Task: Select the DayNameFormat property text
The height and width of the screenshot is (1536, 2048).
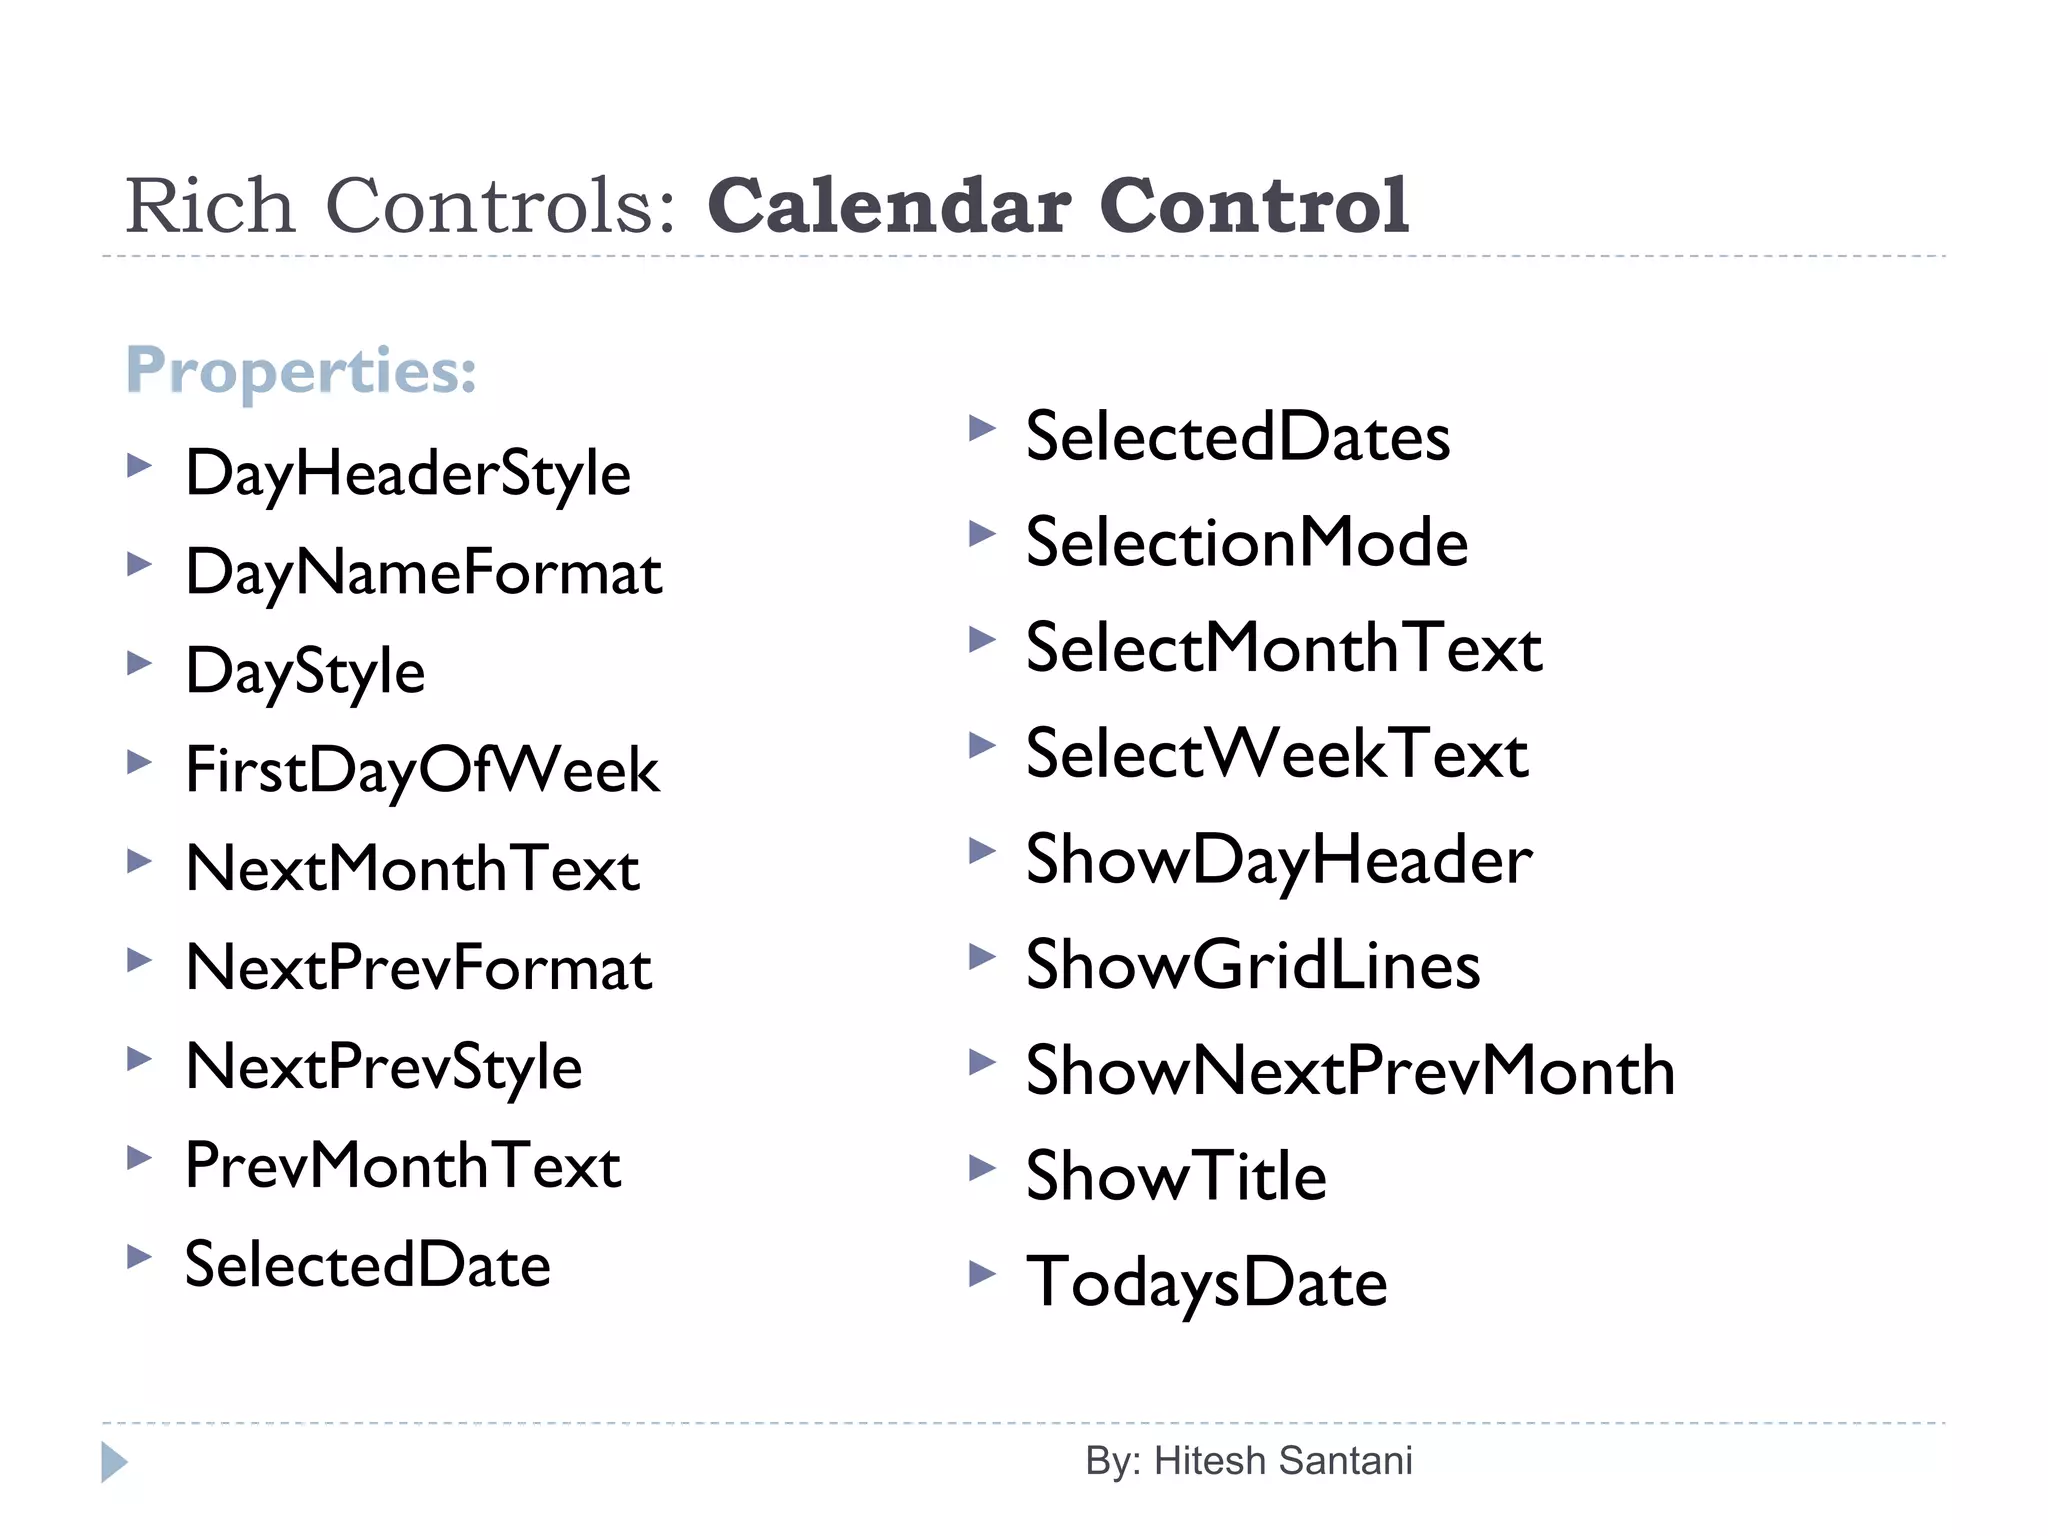Action: point(423,573)
